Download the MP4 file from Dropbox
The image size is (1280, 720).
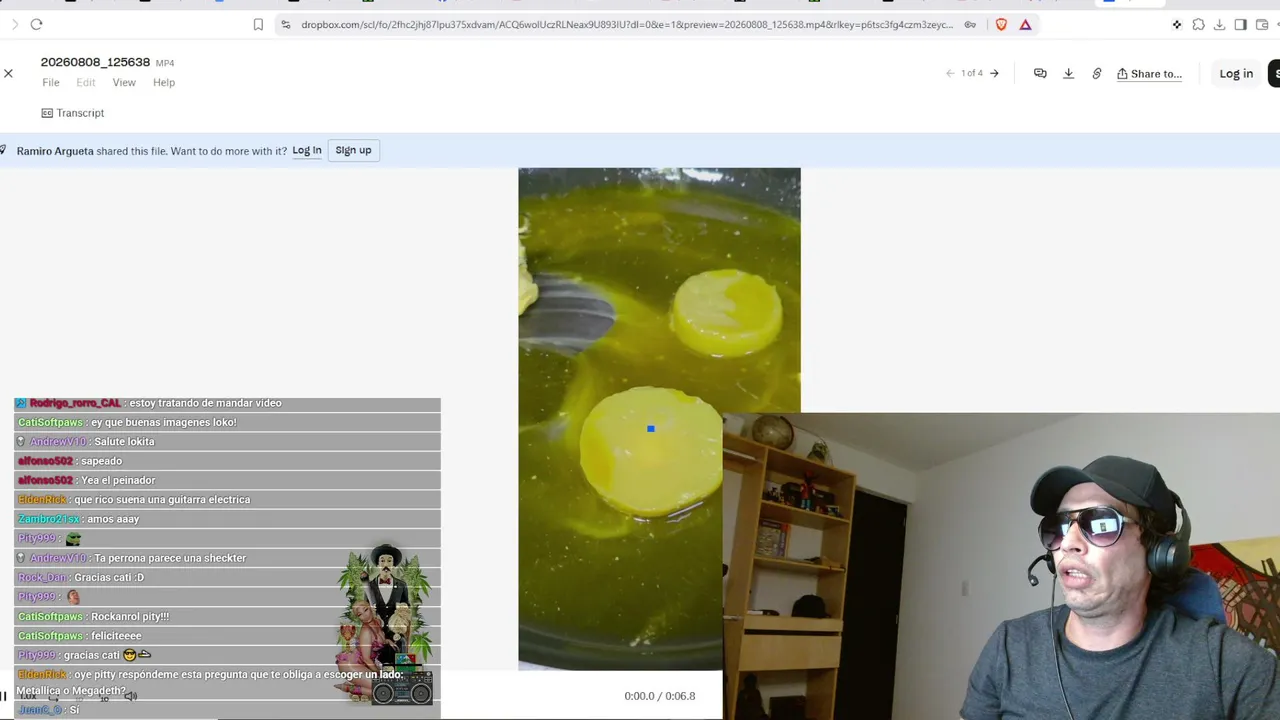tap(1068, 73)
